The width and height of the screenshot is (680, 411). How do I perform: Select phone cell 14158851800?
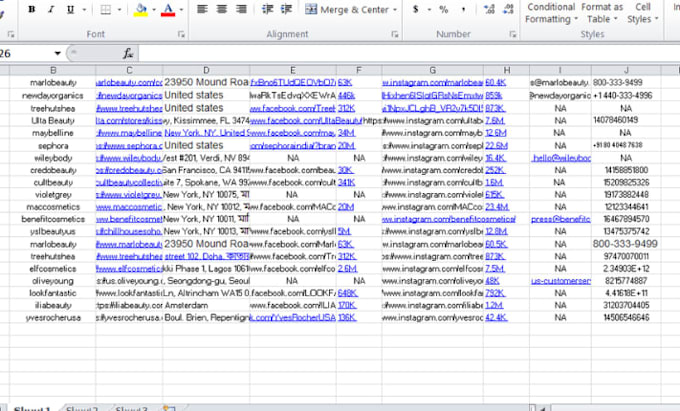tap(626, 170)
